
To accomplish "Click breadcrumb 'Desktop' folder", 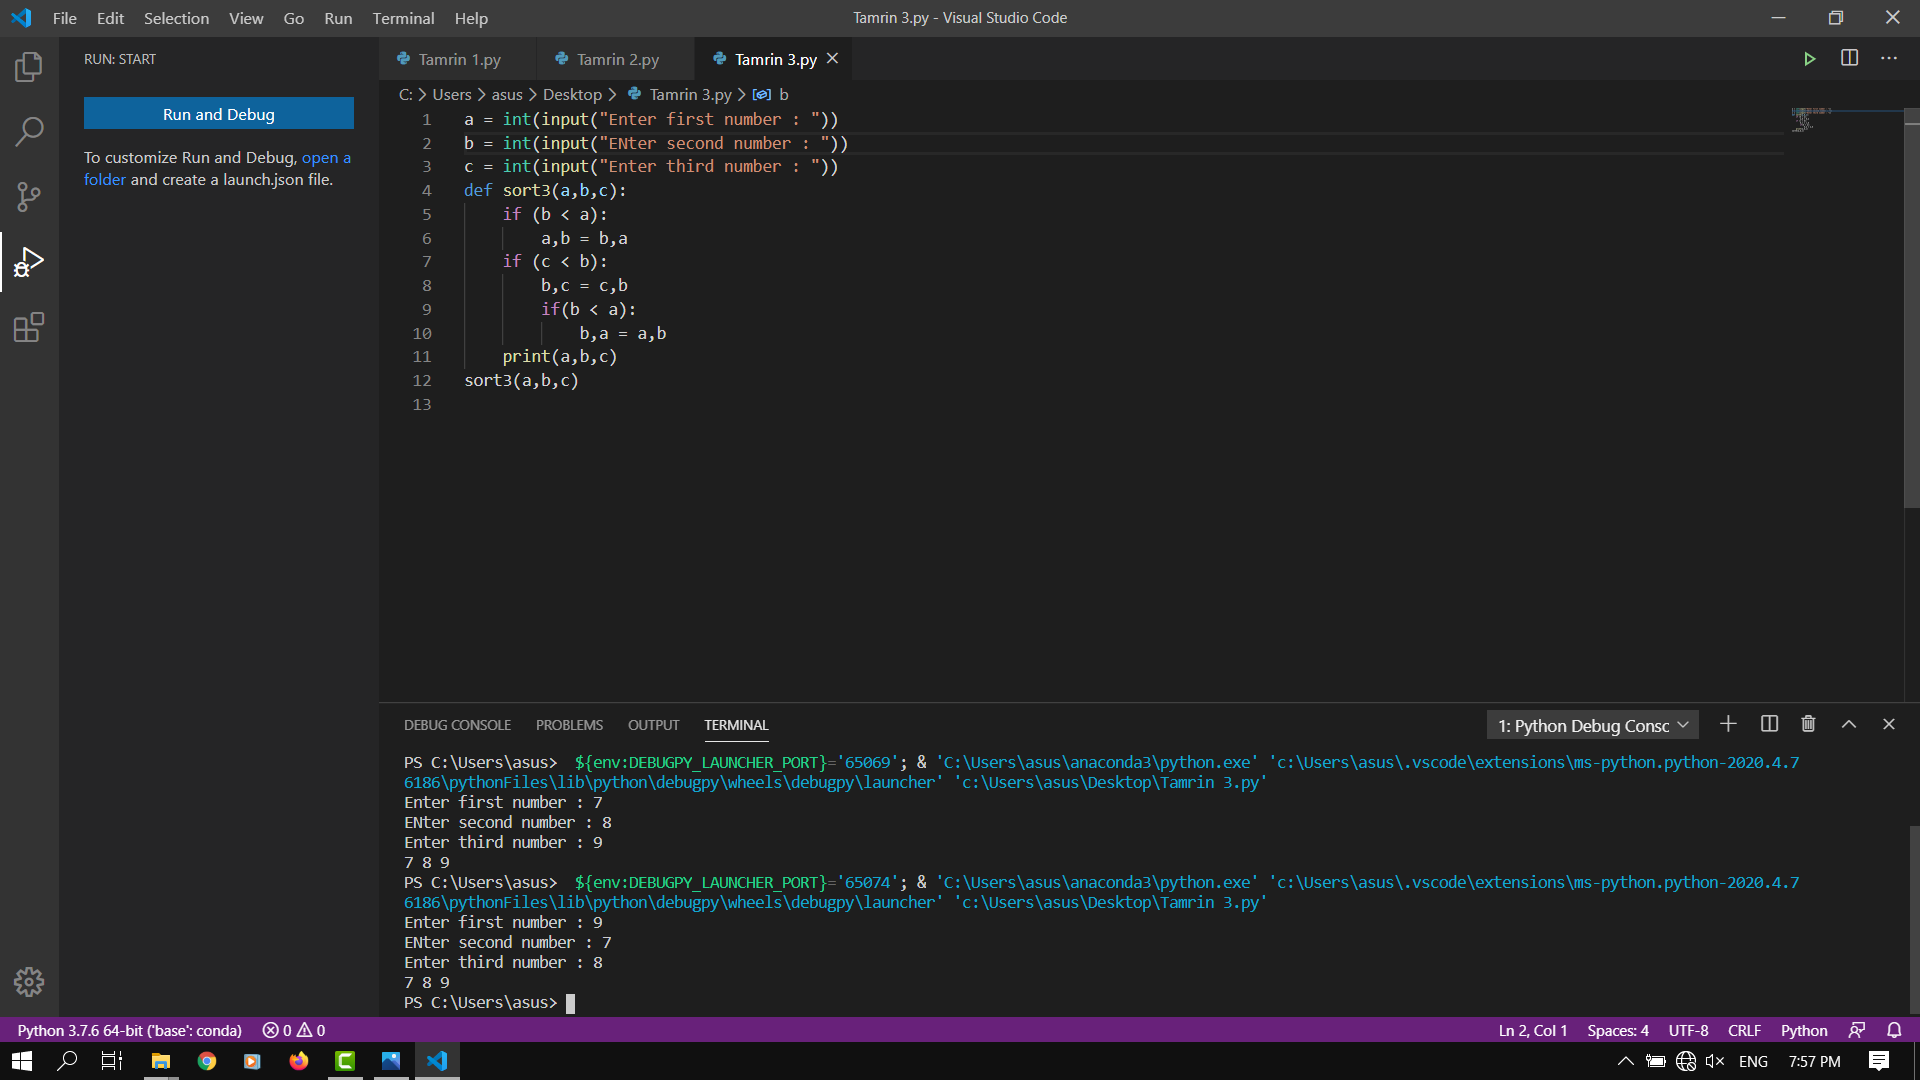I will (x=572, y=94).
